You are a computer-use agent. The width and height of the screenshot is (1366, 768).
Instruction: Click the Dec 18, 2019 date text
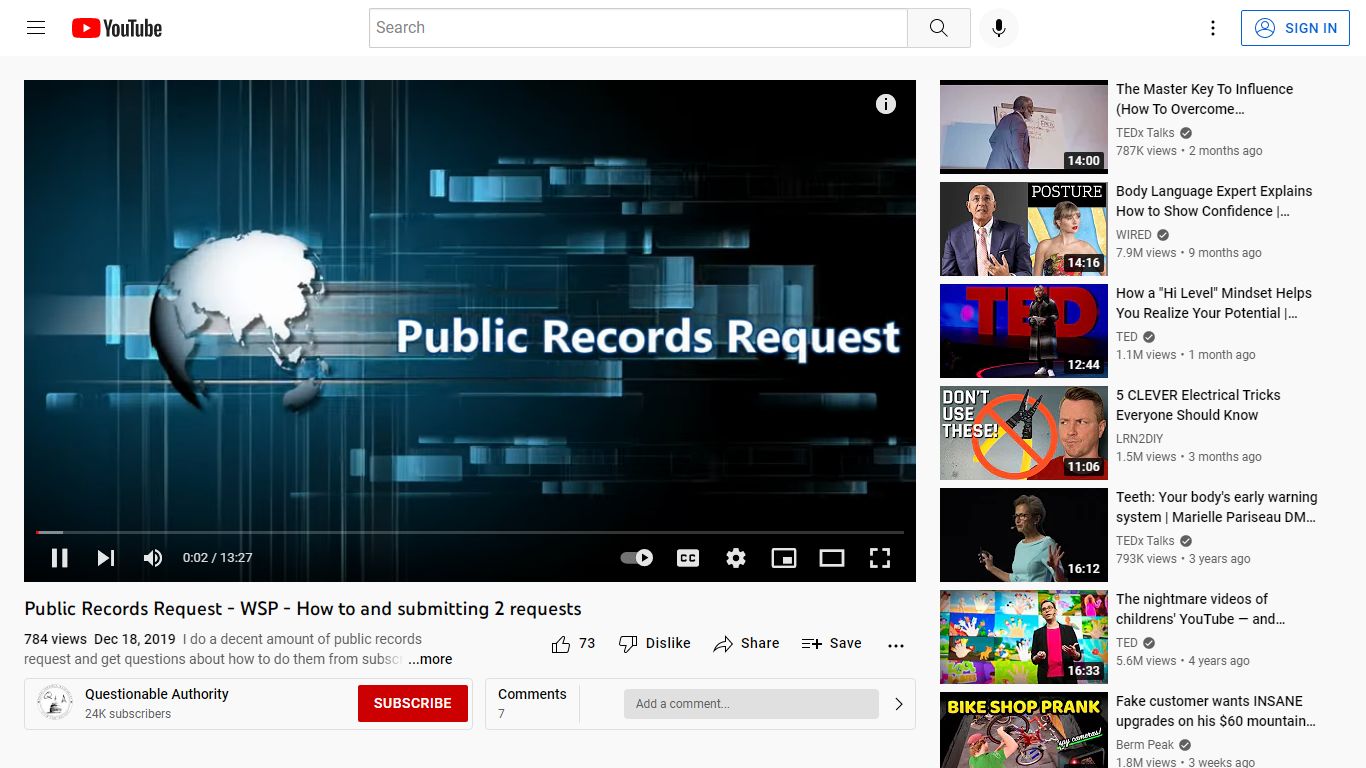click(x=134, y=639)
